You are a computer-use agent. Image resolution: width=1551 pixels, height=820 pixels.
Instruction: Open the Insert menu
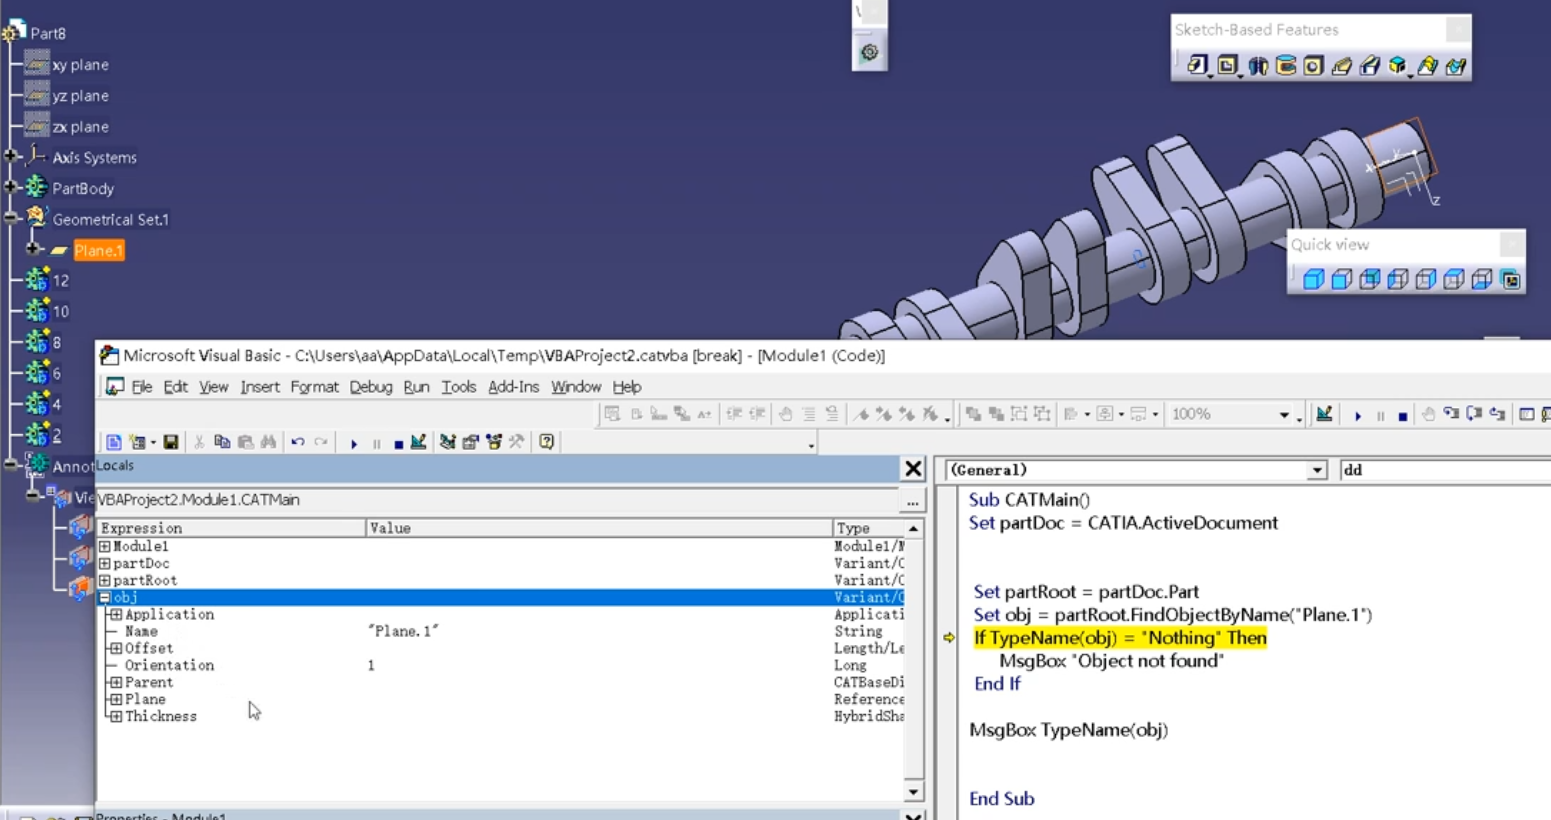coord(260,387)
